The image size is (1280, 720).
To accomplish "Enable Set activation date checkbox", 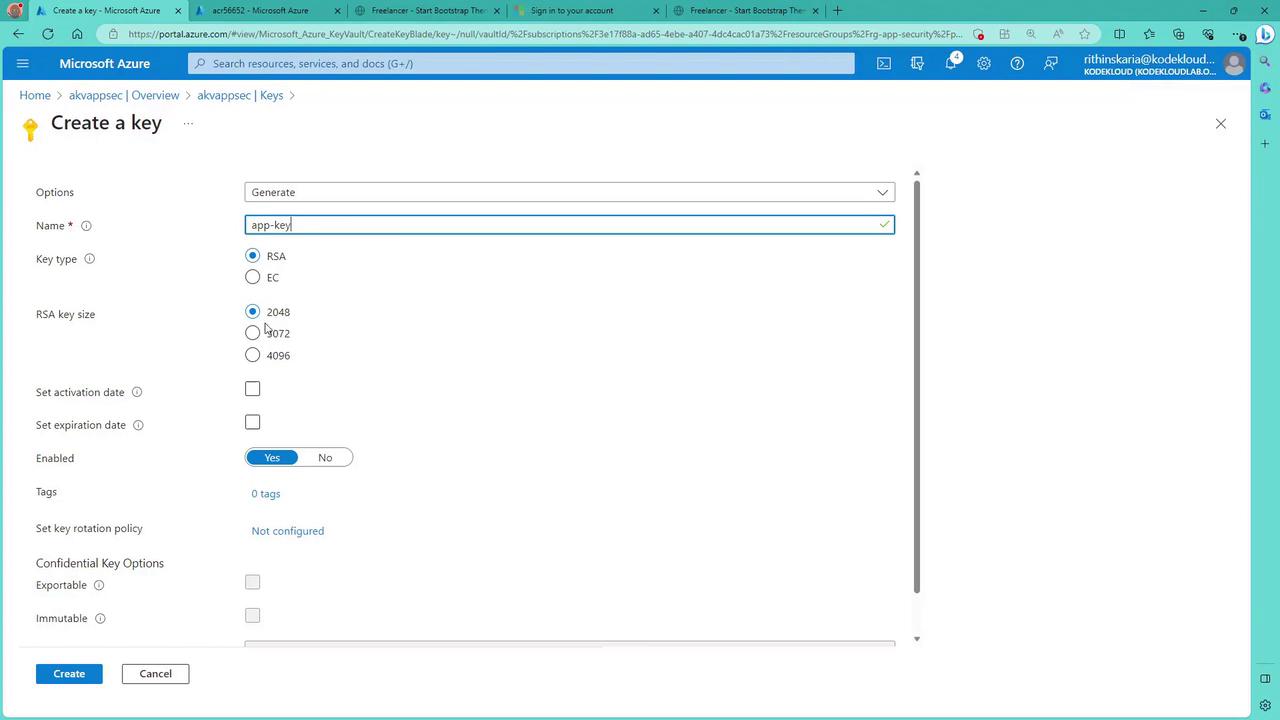I will 253,389.
